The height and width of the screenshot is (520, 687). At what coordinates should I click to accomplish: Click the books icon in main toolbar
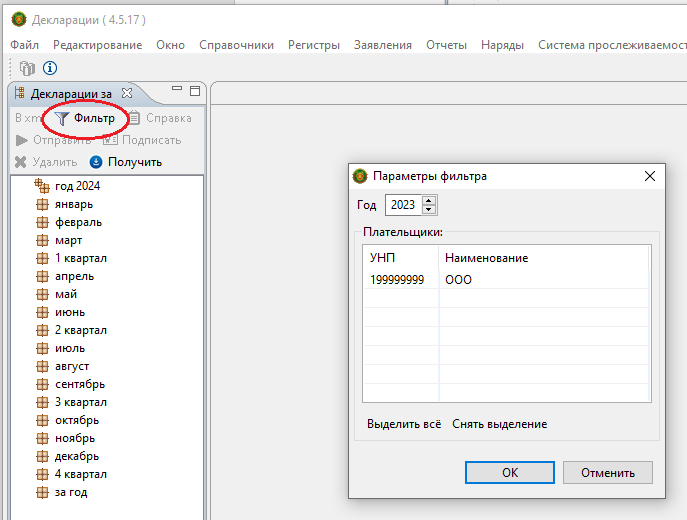pyautogui.click(x=27, y=68)
